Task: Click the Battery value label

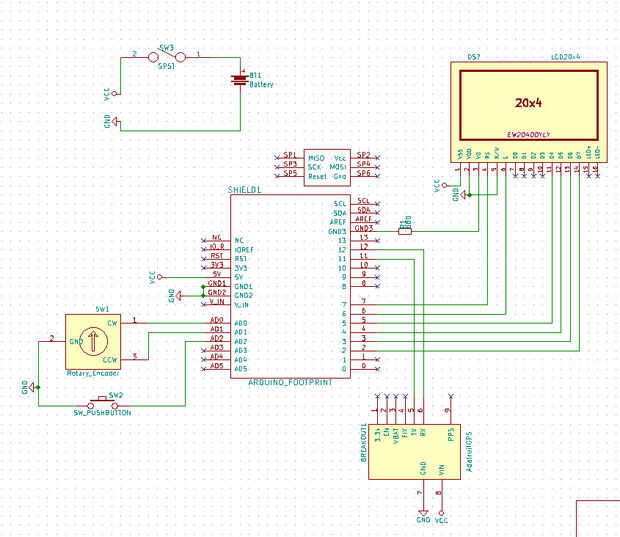Action: tap(261, 84)
